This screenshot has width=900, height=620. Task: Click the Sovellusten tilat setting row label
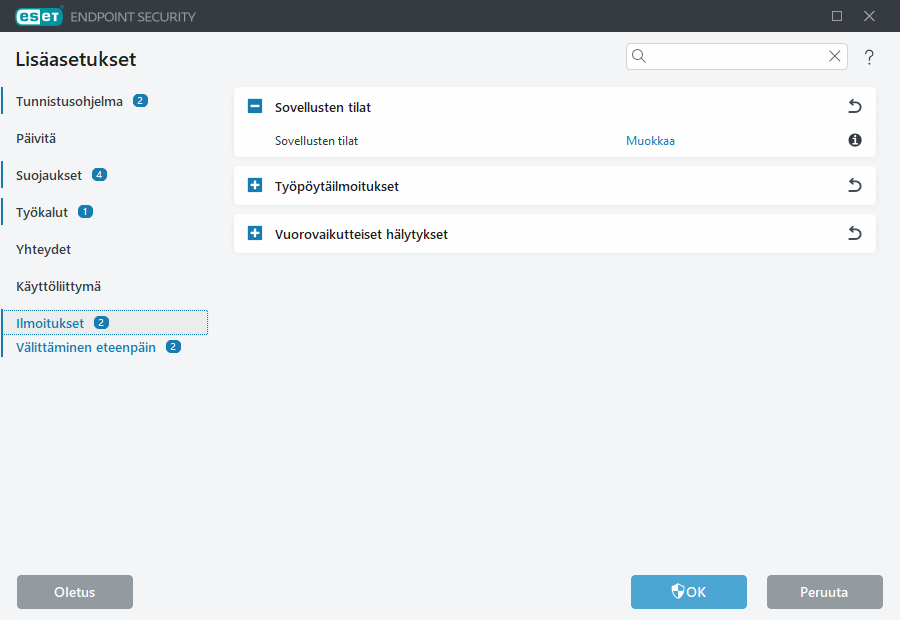click(316, 141)
